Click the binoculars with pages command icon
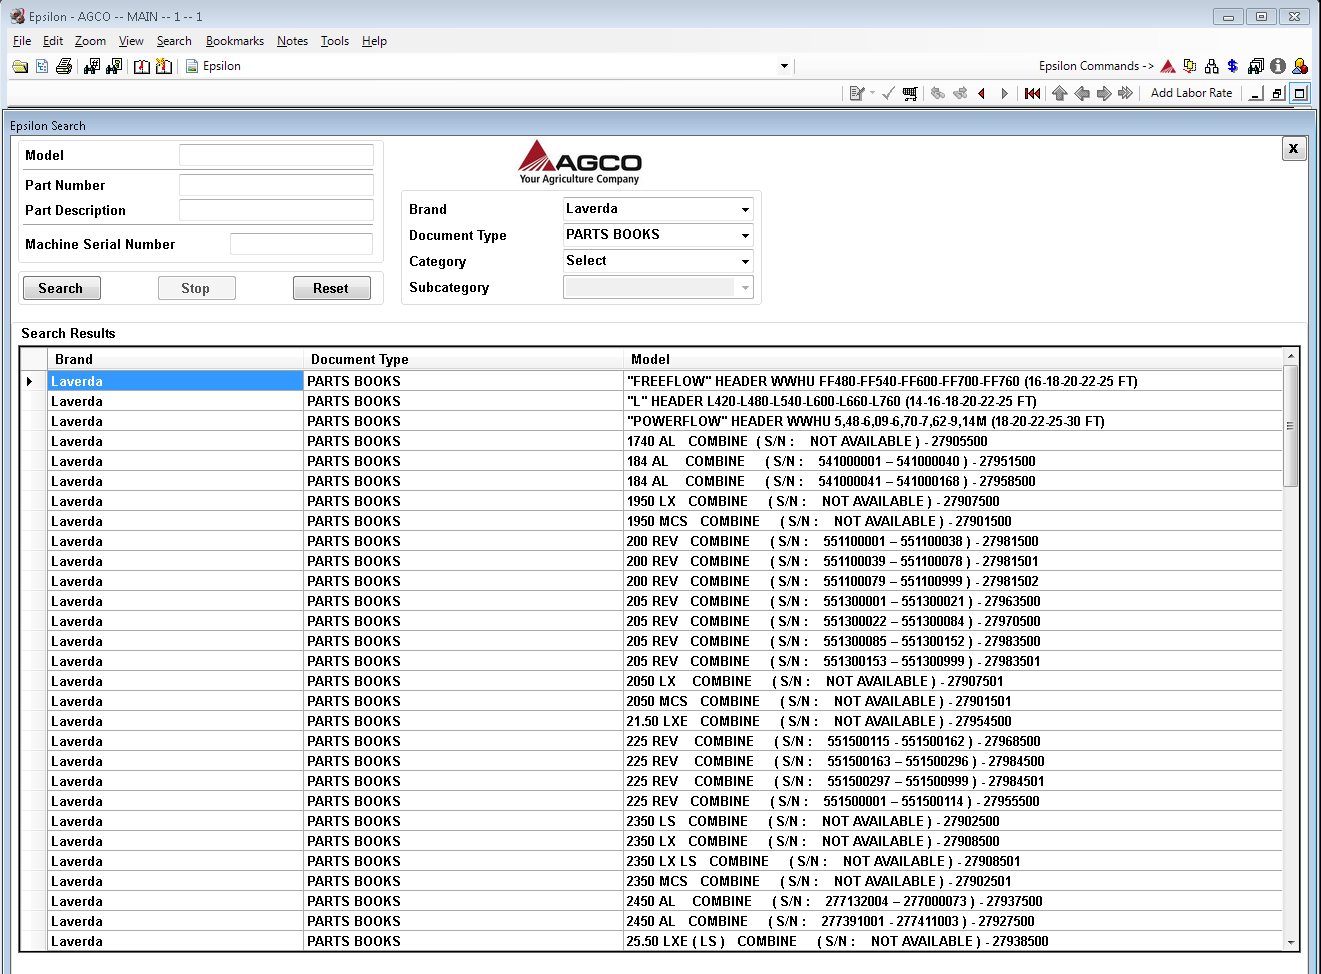This screenshot has height=974, width=1321. click(1256, 66)
